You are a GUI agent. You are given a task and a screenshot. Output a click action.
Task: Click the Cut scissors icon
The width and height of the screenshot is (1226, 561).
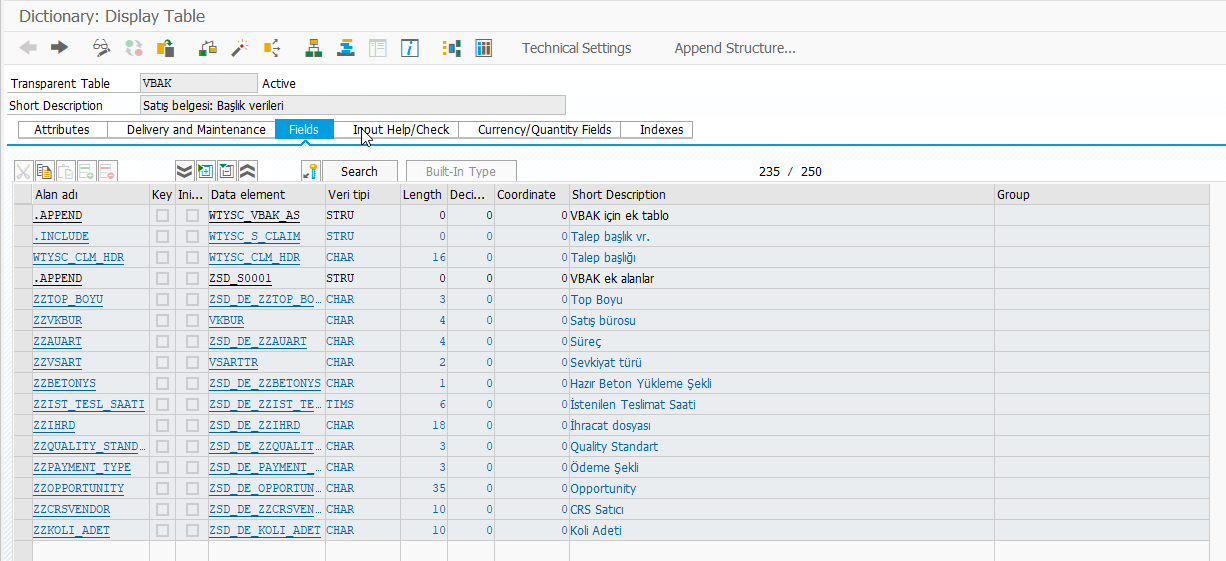point(24,171)
